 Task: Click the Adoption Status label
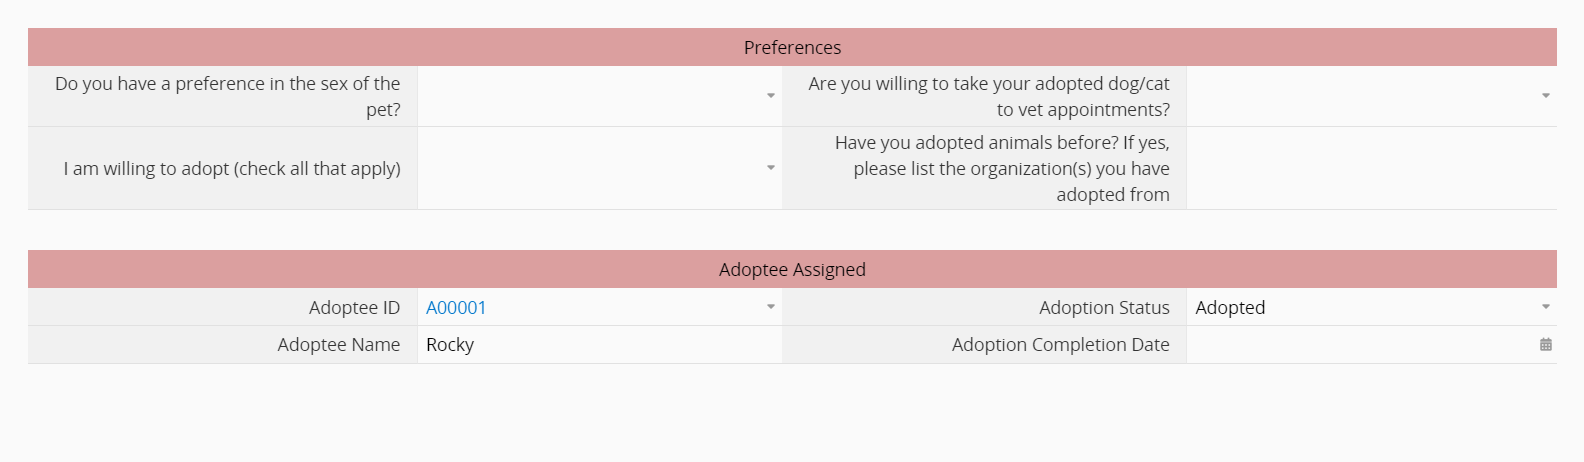[1104, 308]
